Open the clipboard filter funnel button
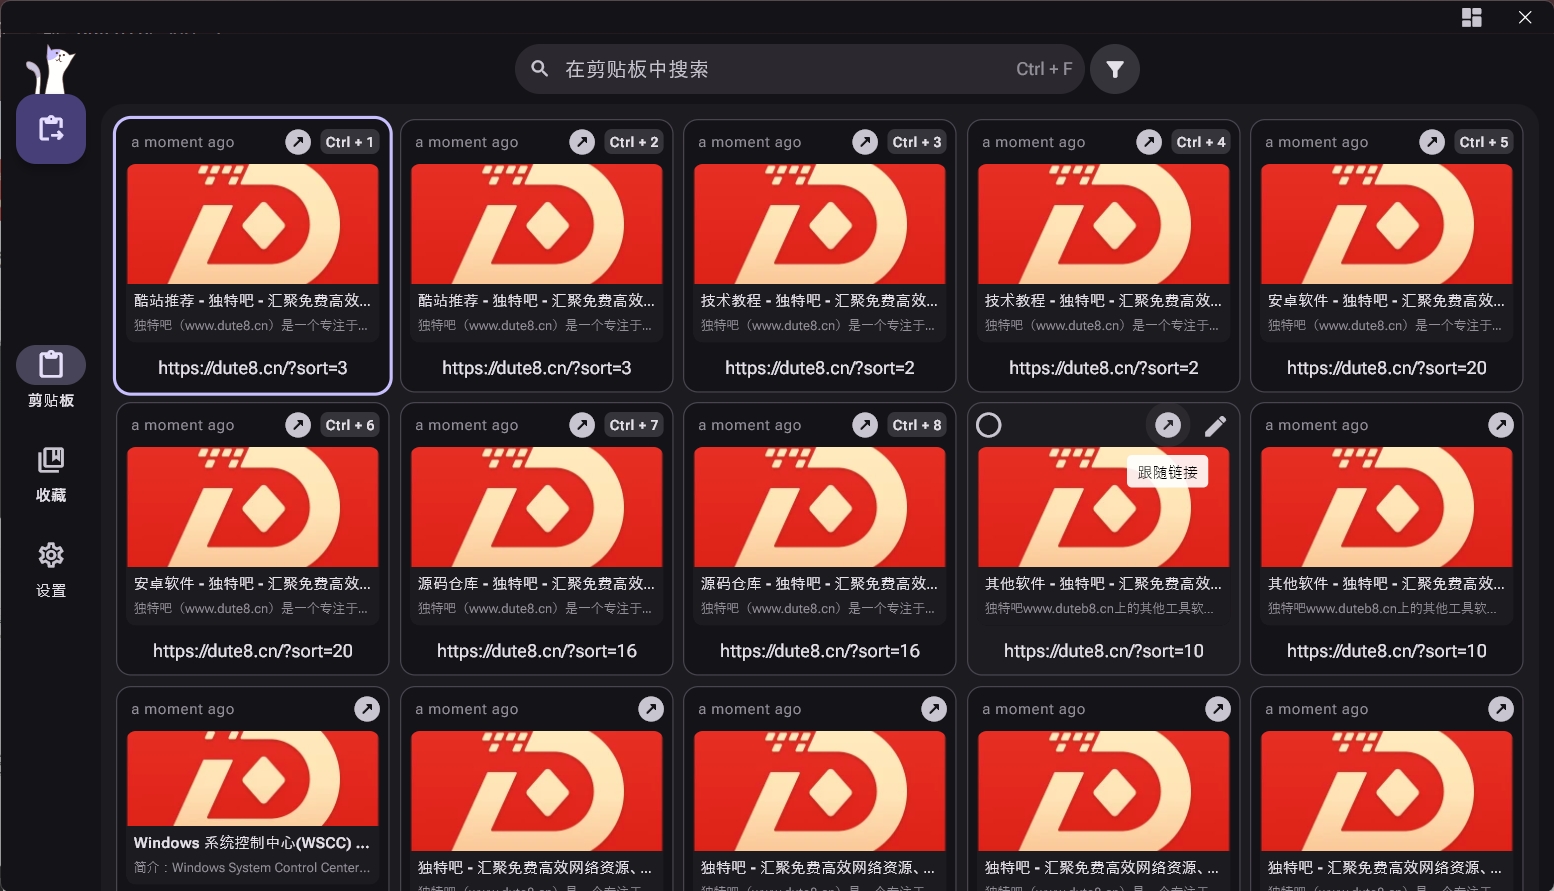Screen dimensions: 1554x891 click(1115, 69)
